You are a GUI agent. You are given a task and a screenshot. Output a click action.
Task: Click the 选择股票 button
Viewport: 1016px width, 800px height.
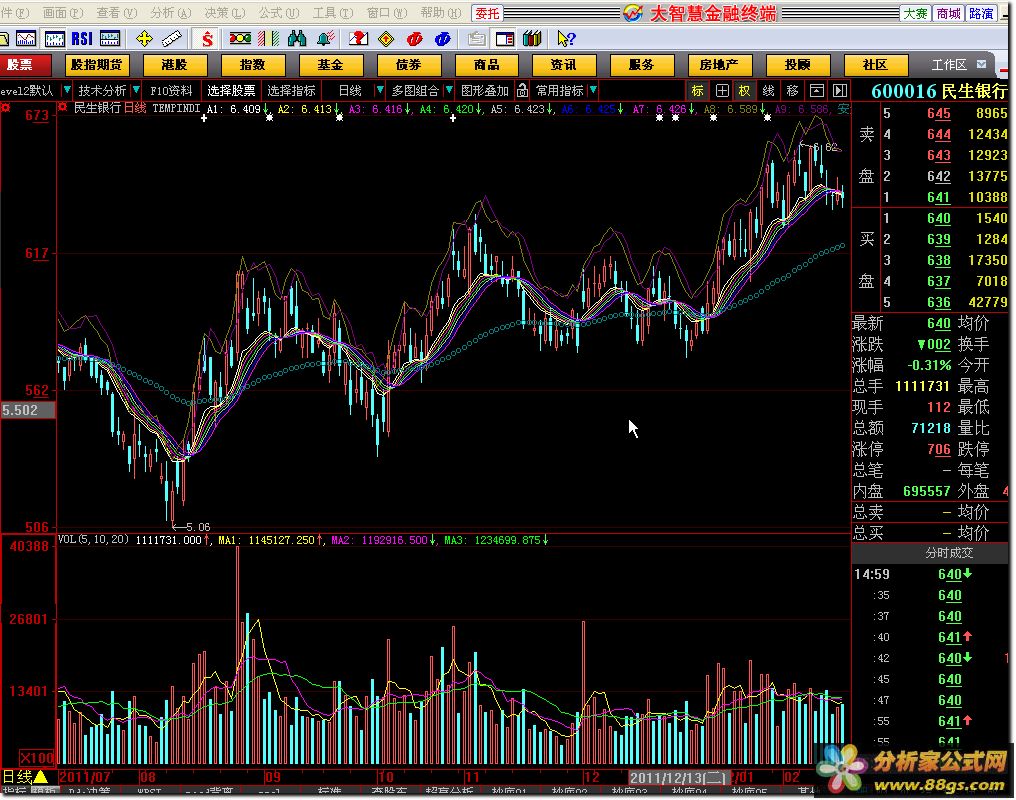tap(231, 91)
